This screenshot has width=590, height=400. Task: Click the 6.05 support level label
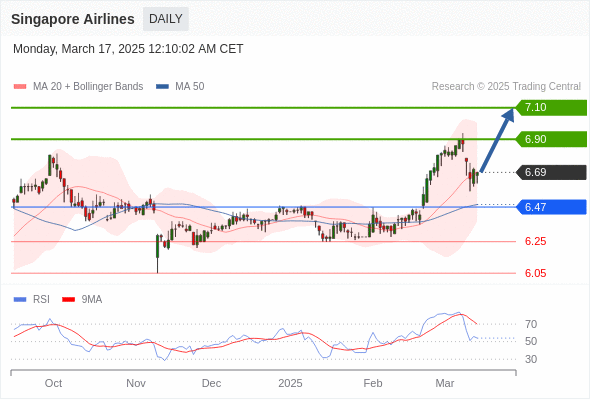535,273
